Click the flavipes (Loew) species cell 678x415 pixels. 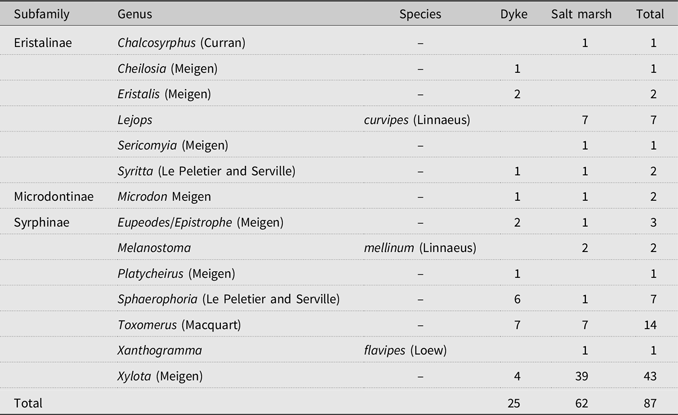[x=406, y=351]
